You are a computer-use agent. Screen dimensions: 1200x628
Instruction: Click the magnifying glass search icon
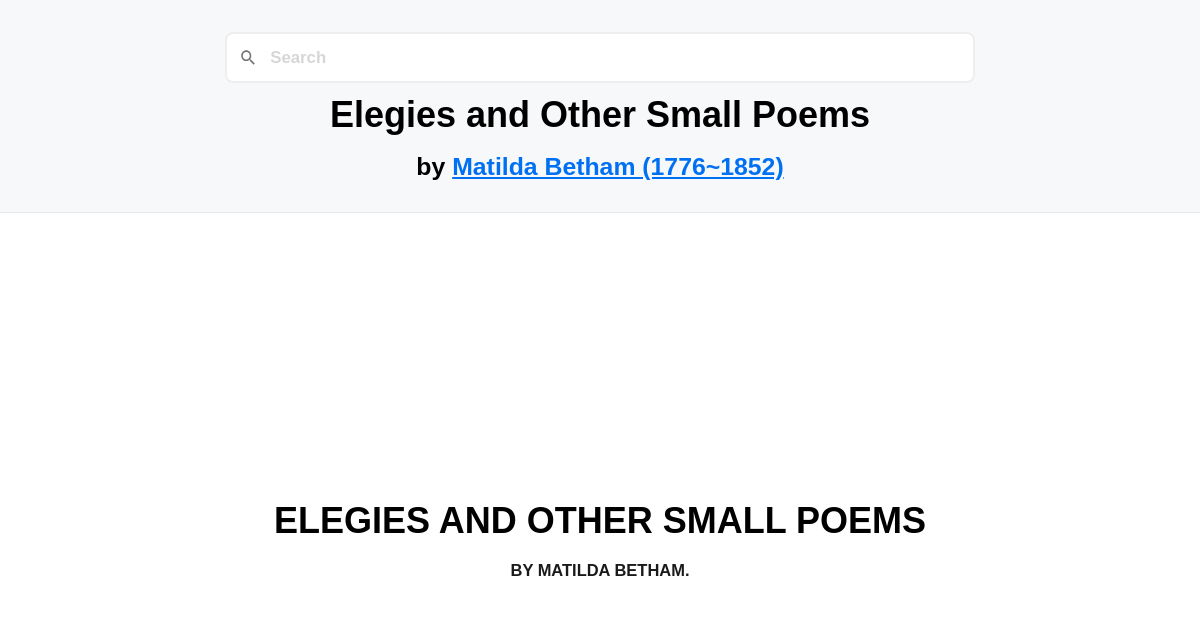(x=248, y=57)
